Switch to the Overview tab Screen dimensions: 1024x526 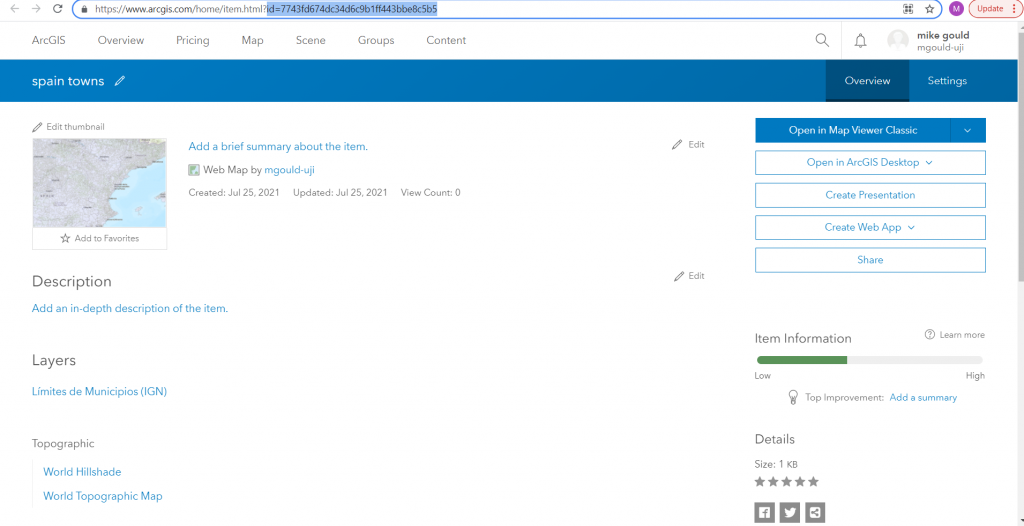(867, 81)
